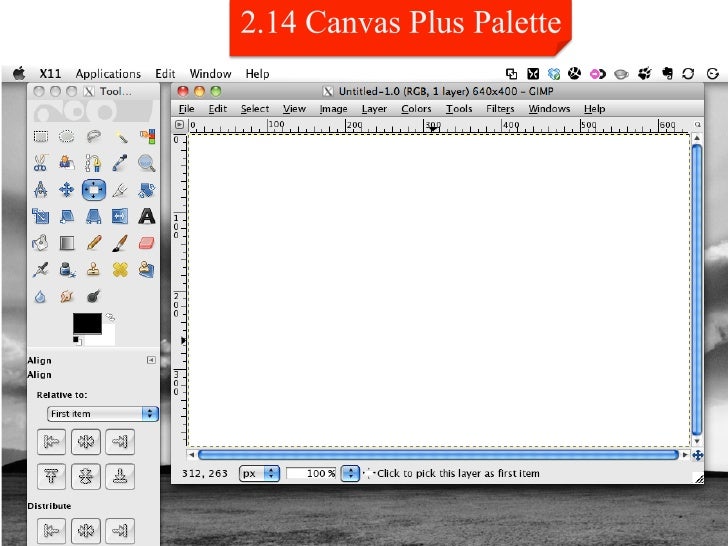Select the Fuzzy Select magic wand tool
This screenshot has height=546, width=728.
point(121,136)
